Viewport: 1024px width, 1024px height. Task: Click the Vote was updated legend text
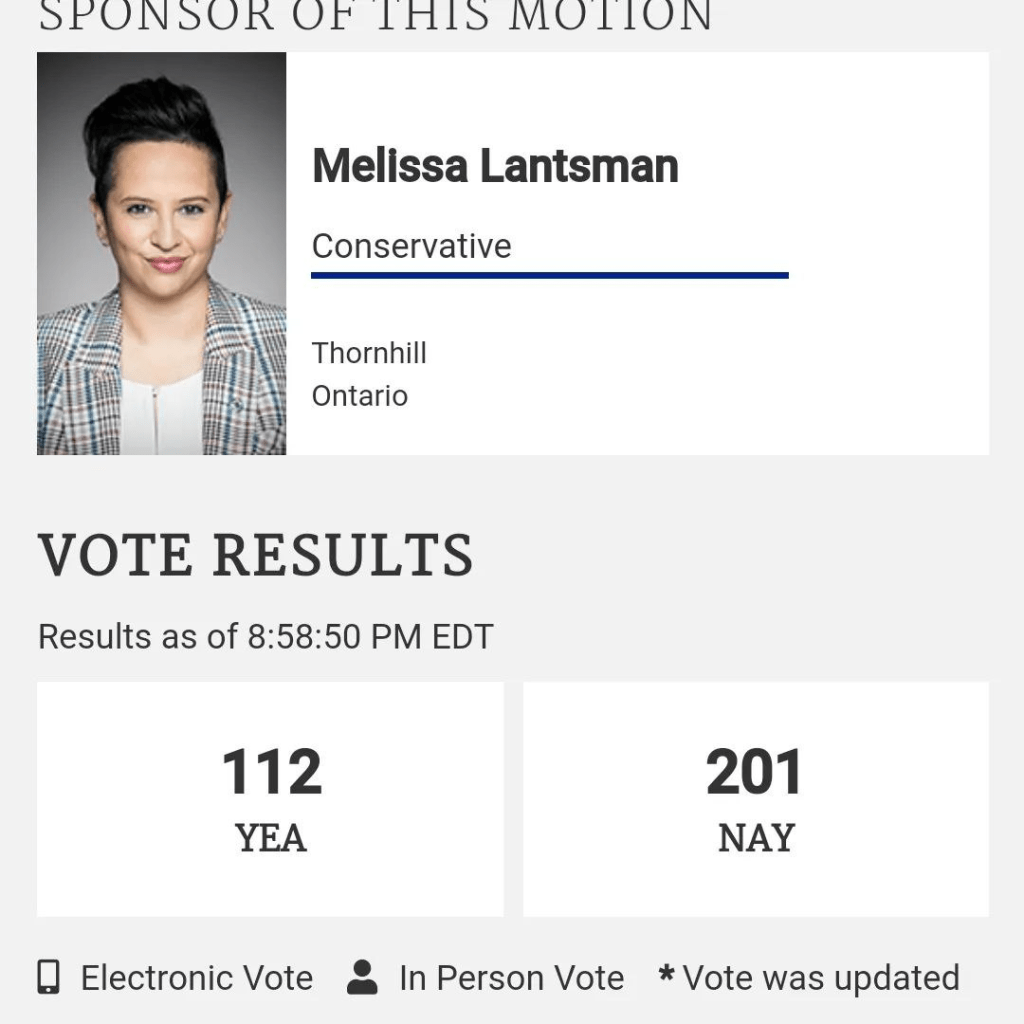point(821,978)
